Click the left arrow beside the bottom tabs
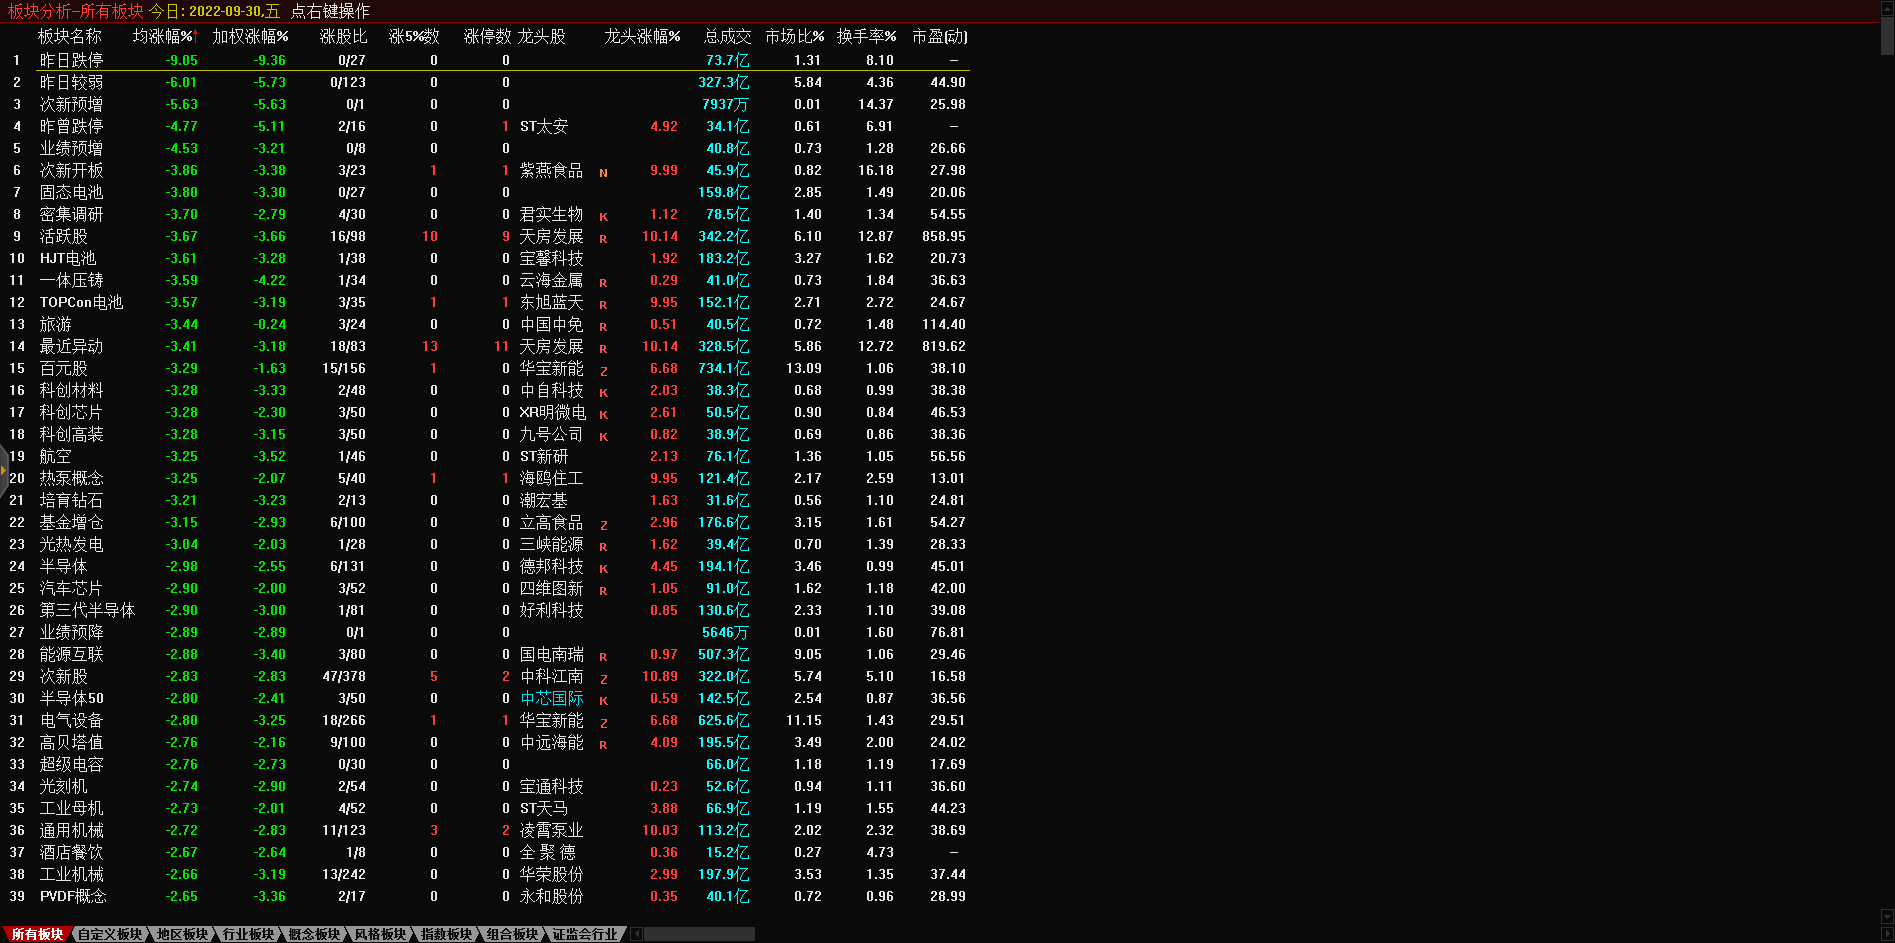1895x943 pixels. (637, 934)
